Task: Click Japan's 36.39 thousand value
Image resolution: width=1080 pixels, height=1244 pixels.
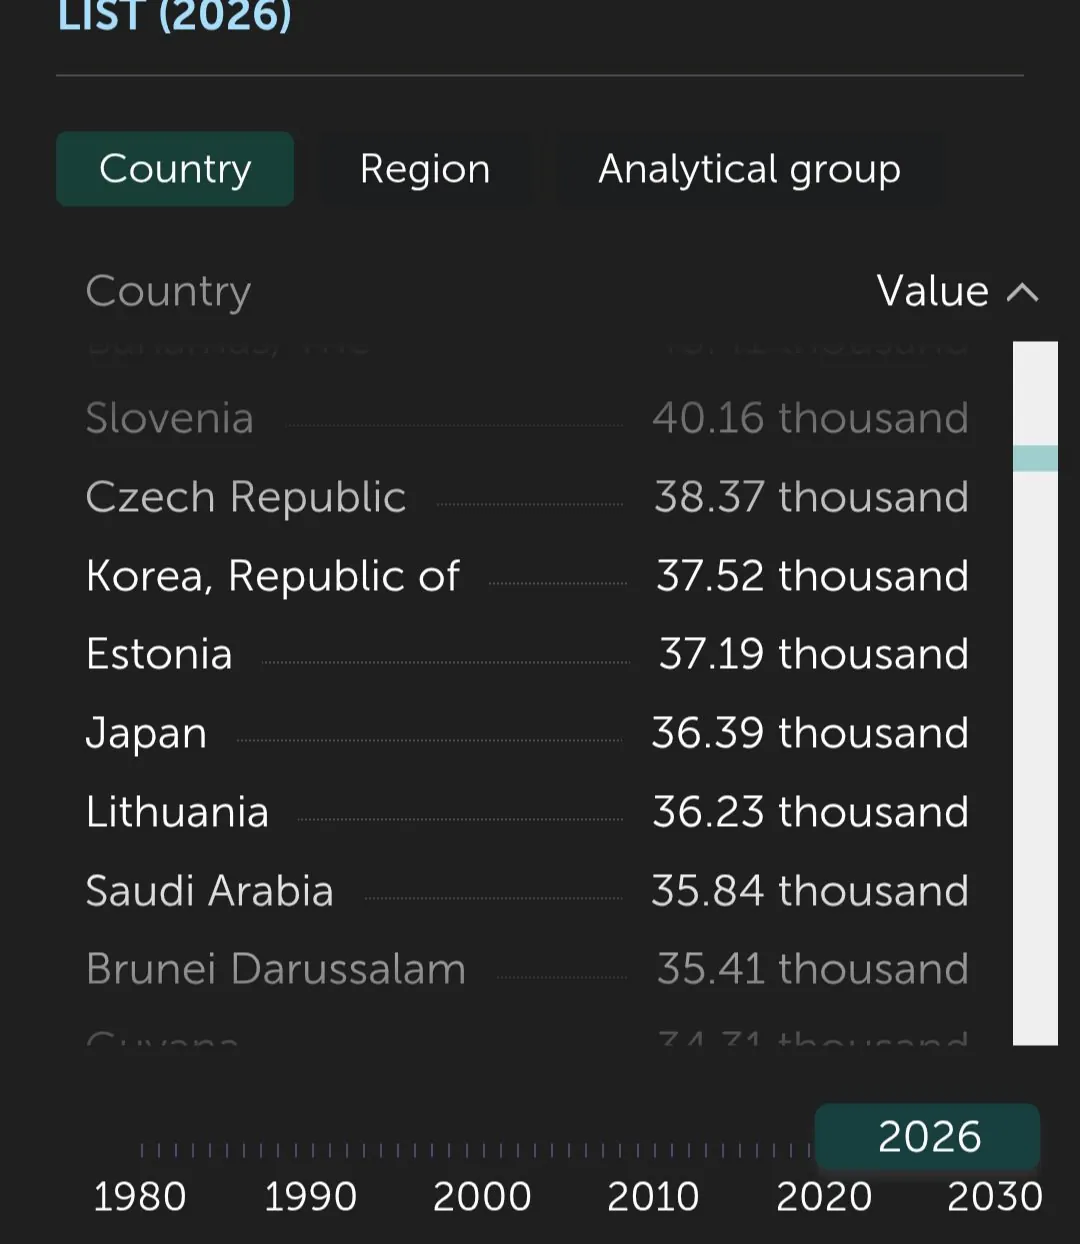Action: click(810, 733)
